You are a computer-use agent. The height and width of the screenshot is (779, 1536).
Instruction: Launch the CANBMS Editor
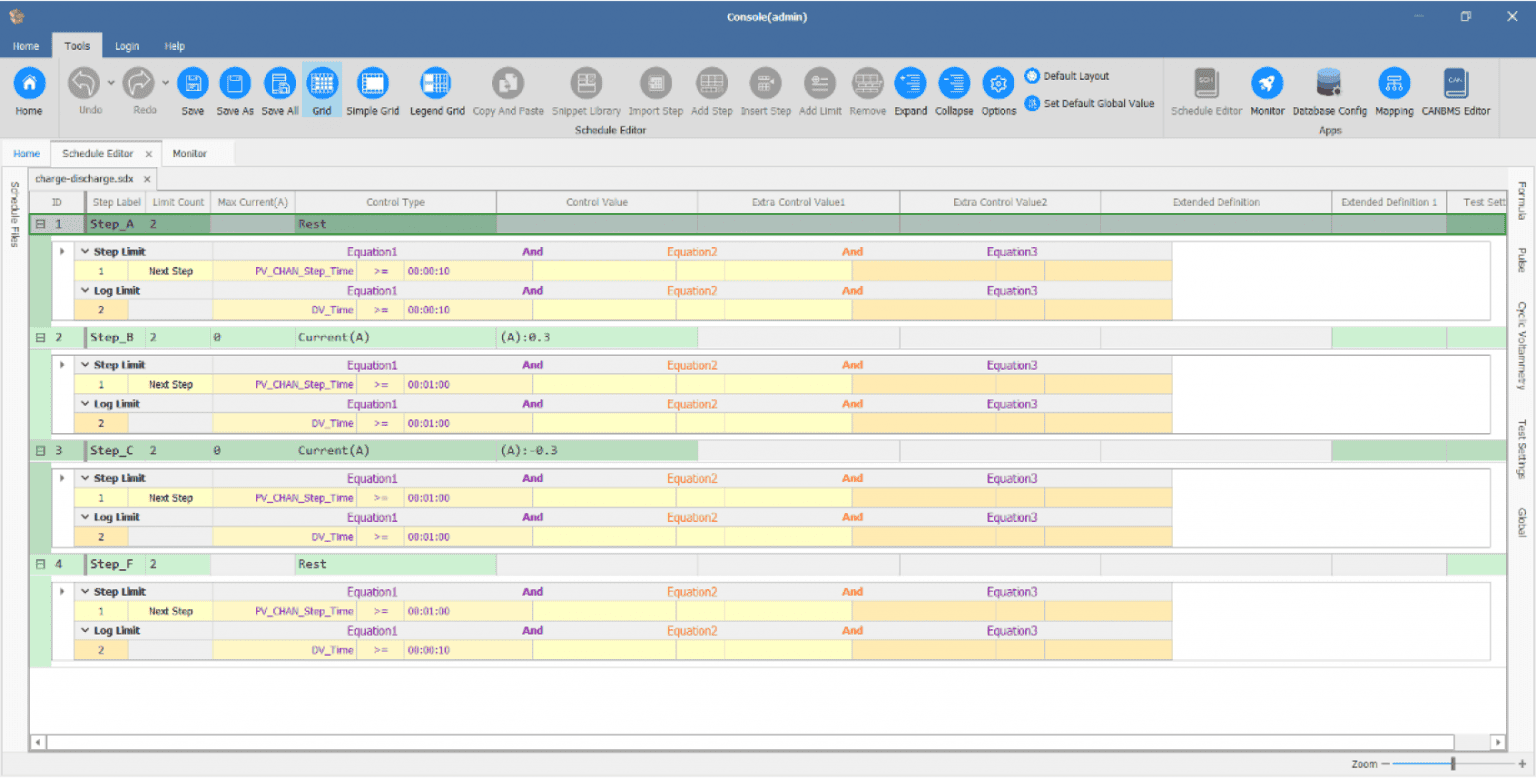pyautogui.click(x=1454, y=90)
